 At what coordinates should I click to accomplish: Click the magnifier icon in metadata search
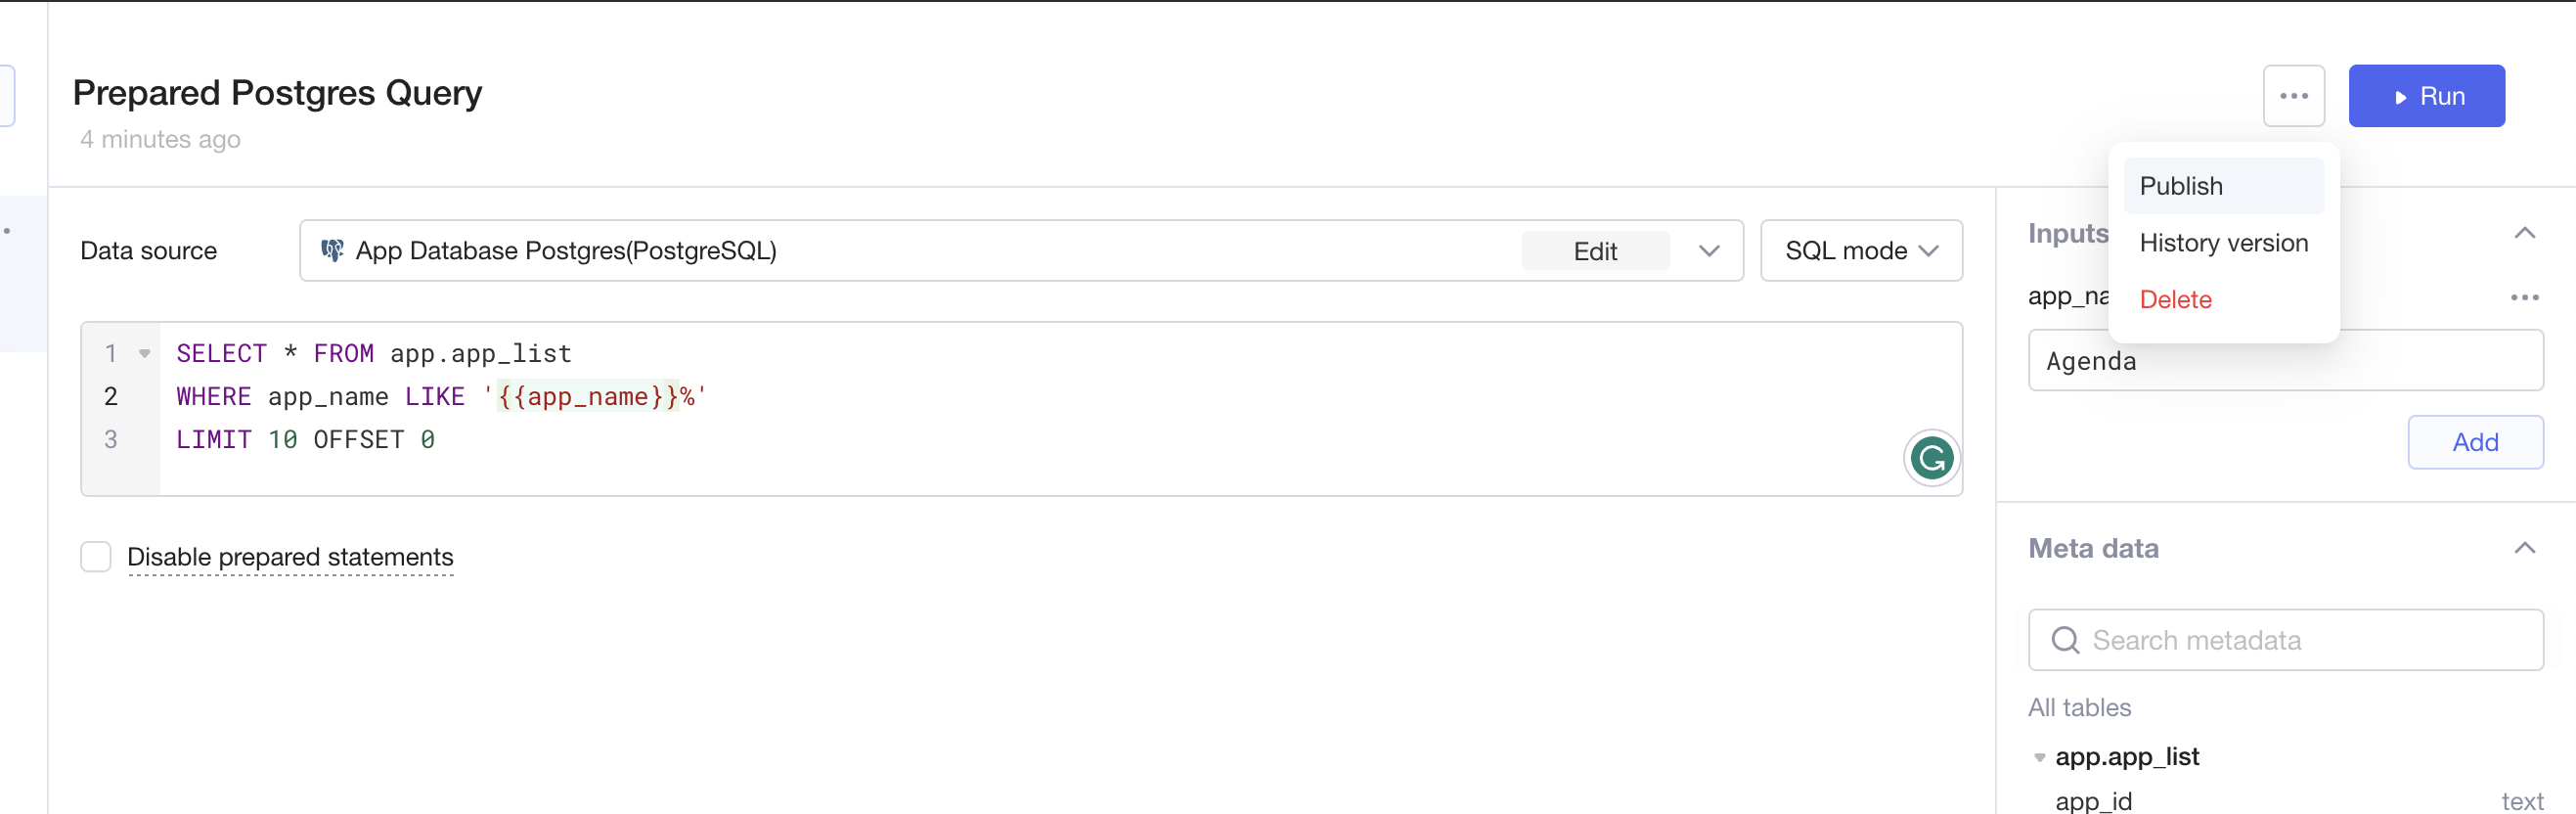tap(2065, 640)
